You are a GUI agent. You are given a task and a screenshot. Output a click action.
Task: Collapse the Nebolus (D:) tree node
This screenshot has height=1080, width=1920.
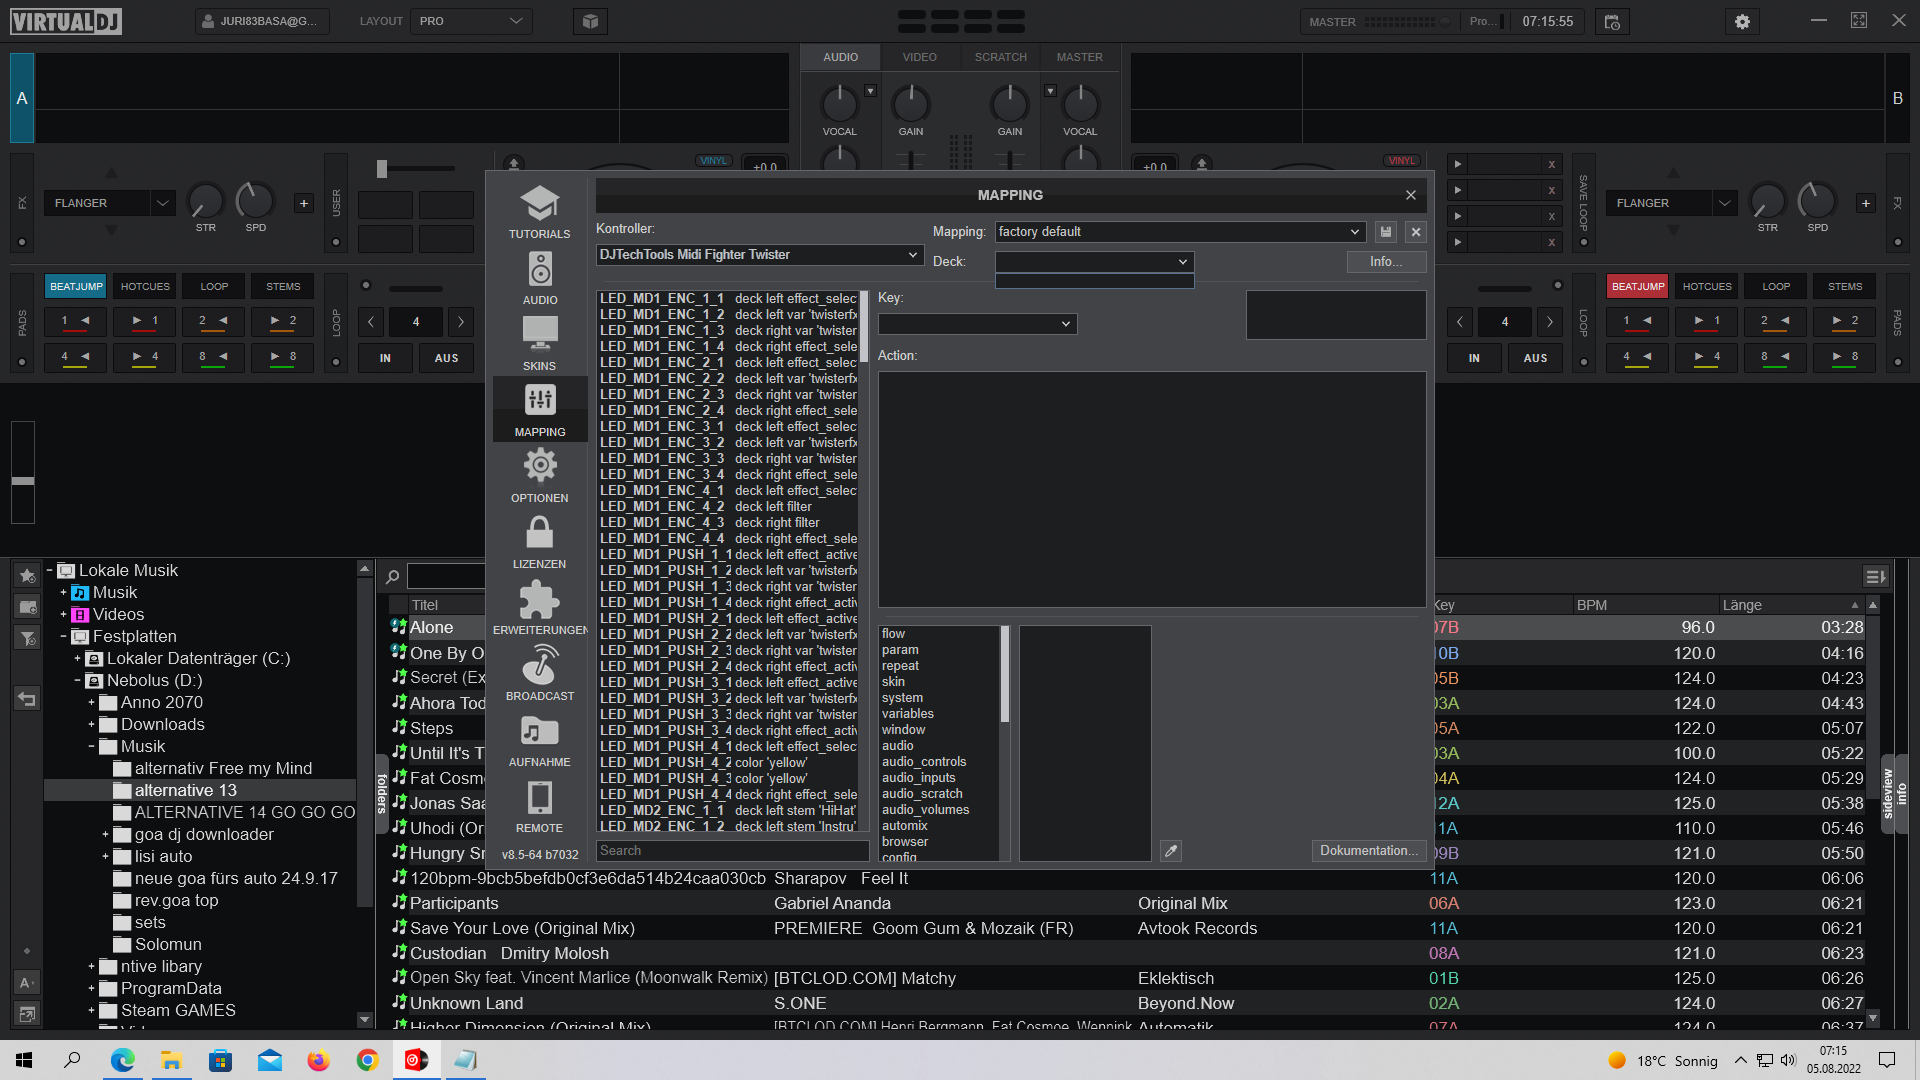[x=77, y=681]
